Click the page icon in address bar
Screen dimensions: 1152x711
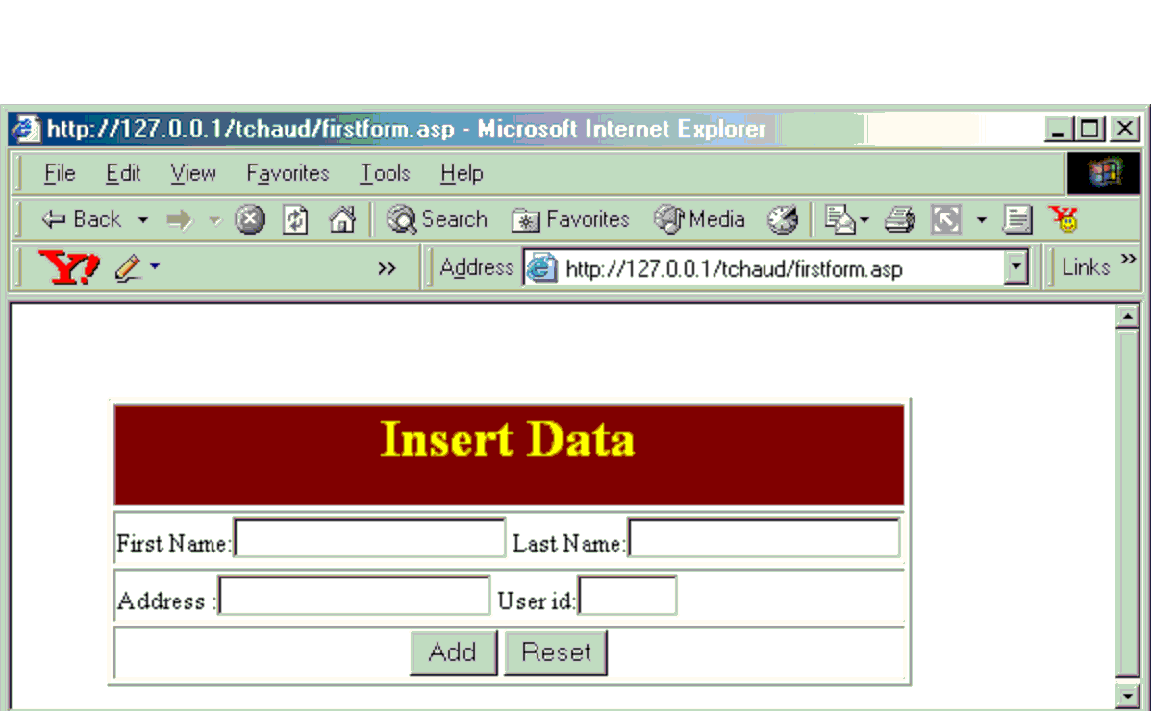click(542, 268)
